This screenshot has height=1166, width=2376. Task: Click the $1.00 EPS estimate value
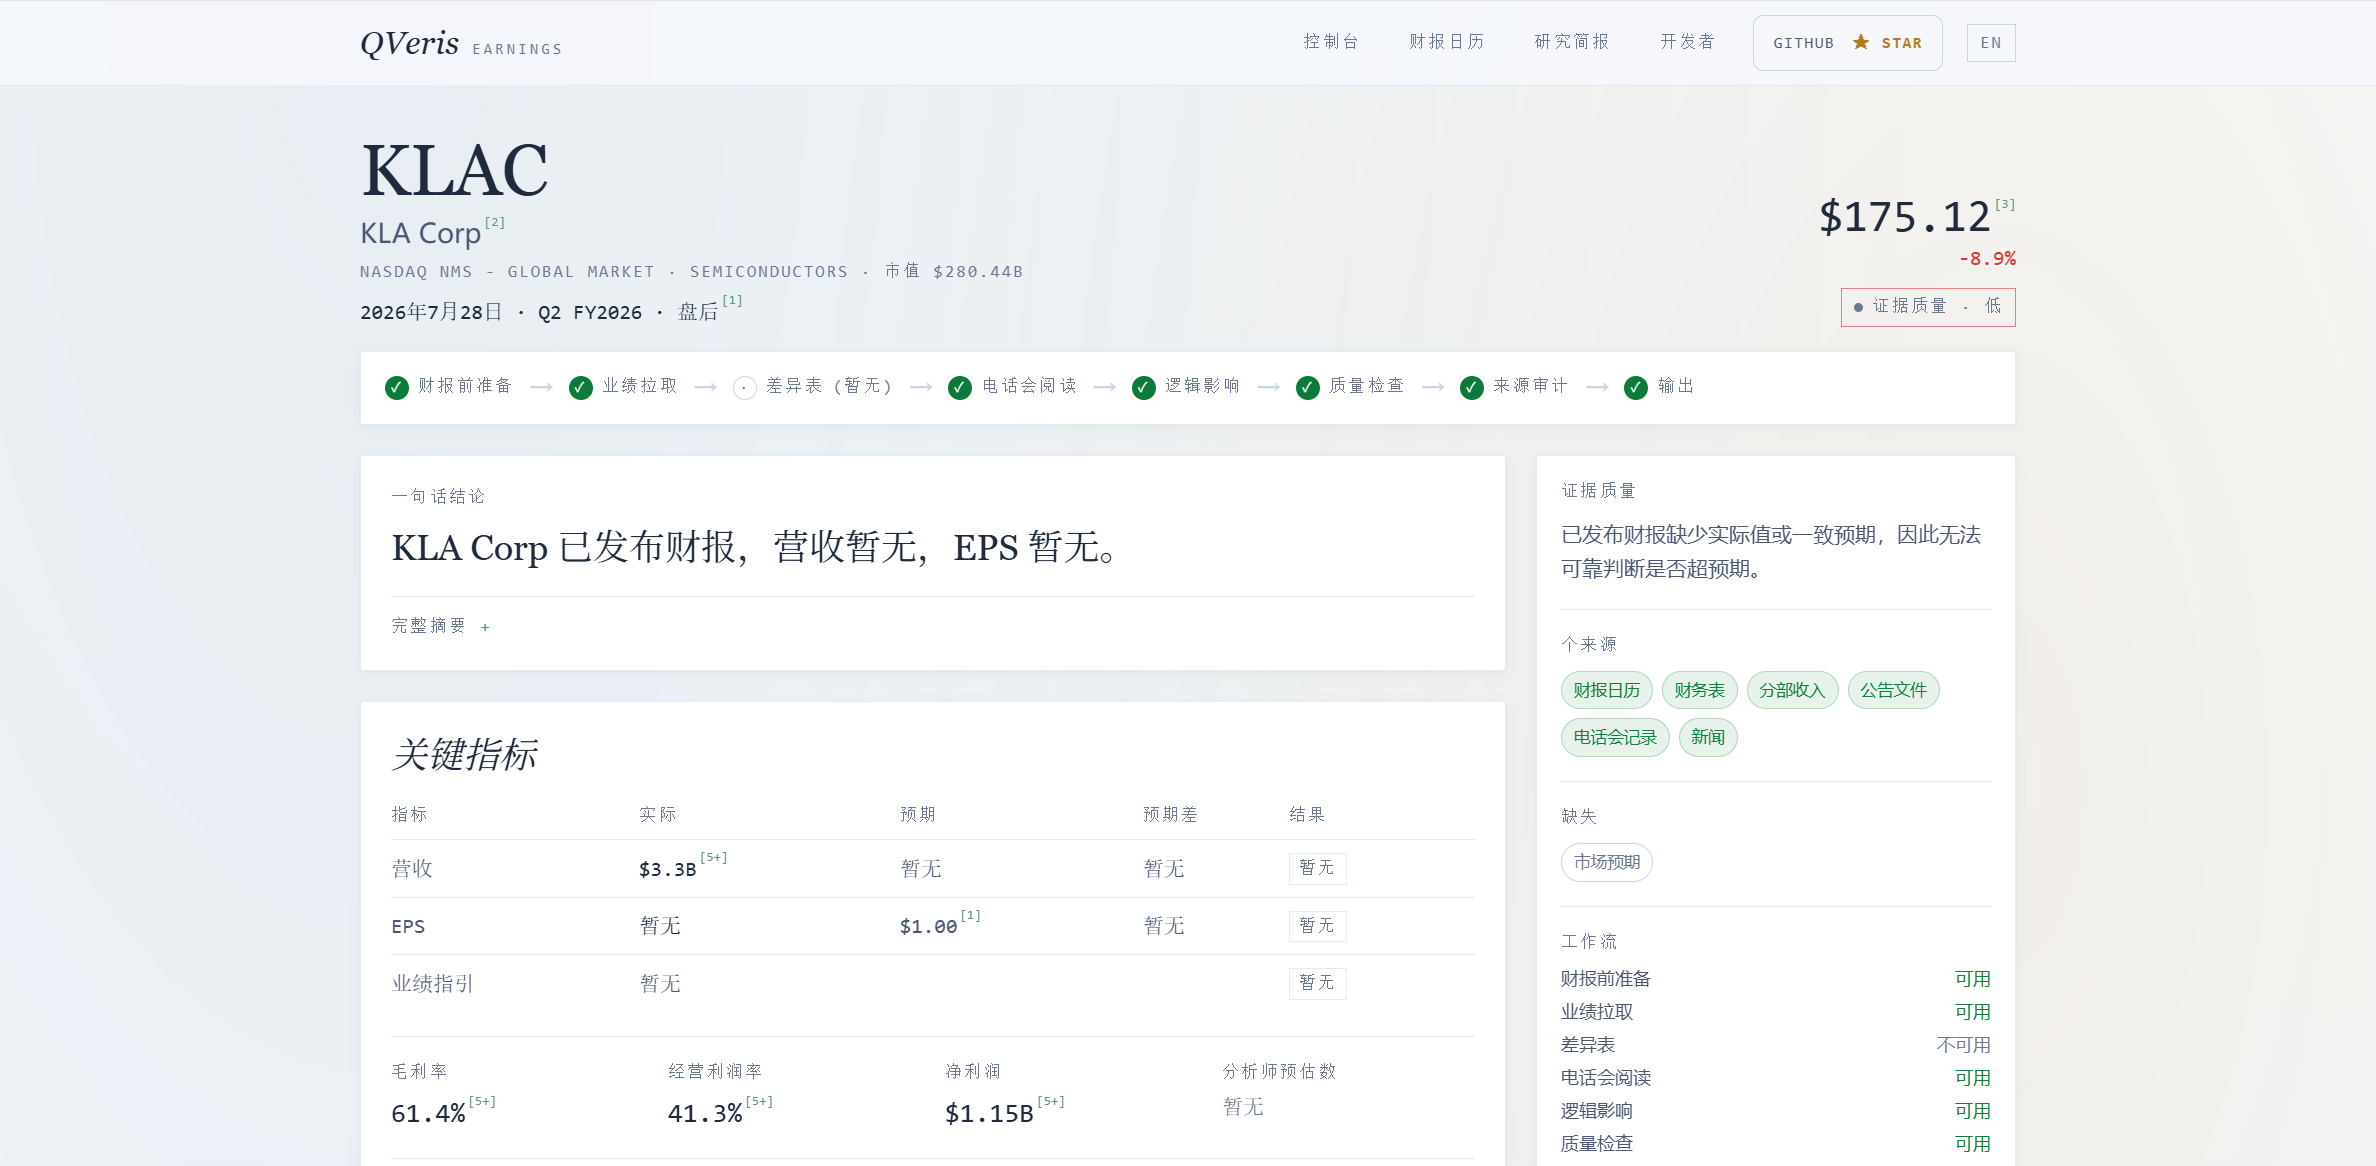pos(929,927)
